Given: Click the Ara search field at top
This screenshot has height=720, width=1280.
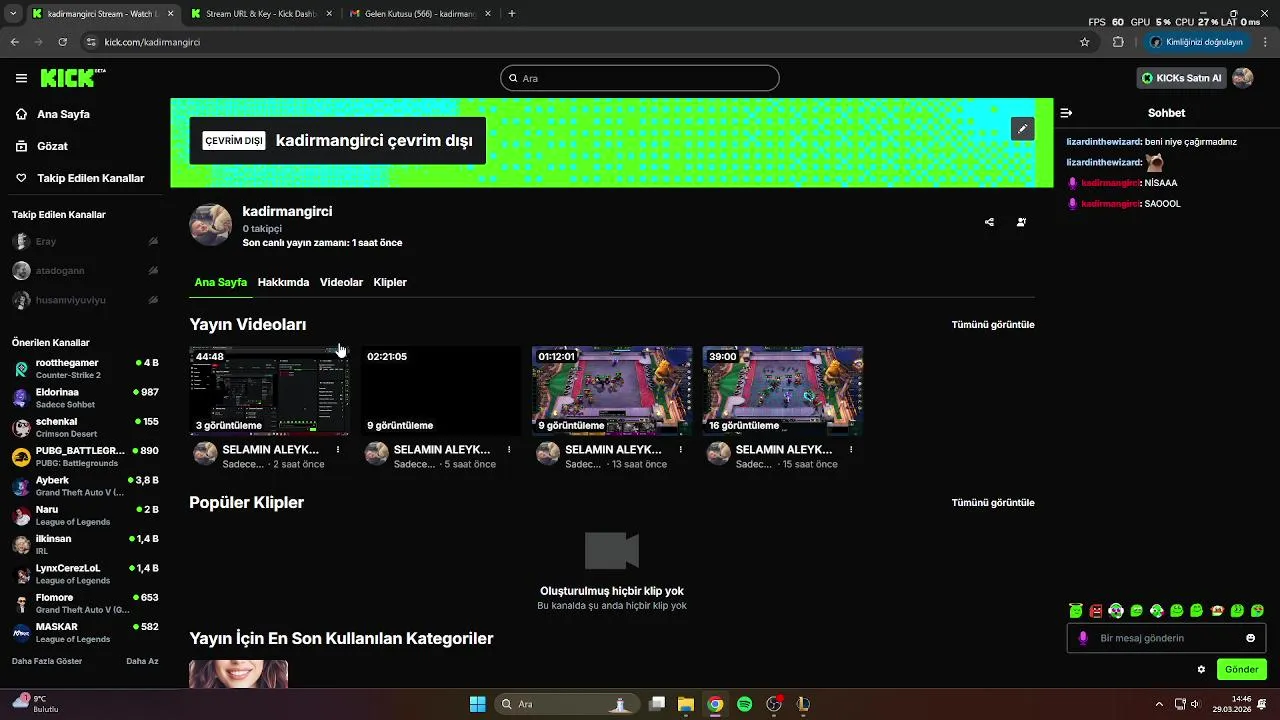Looking at the screenshot, I should (640, 78).
